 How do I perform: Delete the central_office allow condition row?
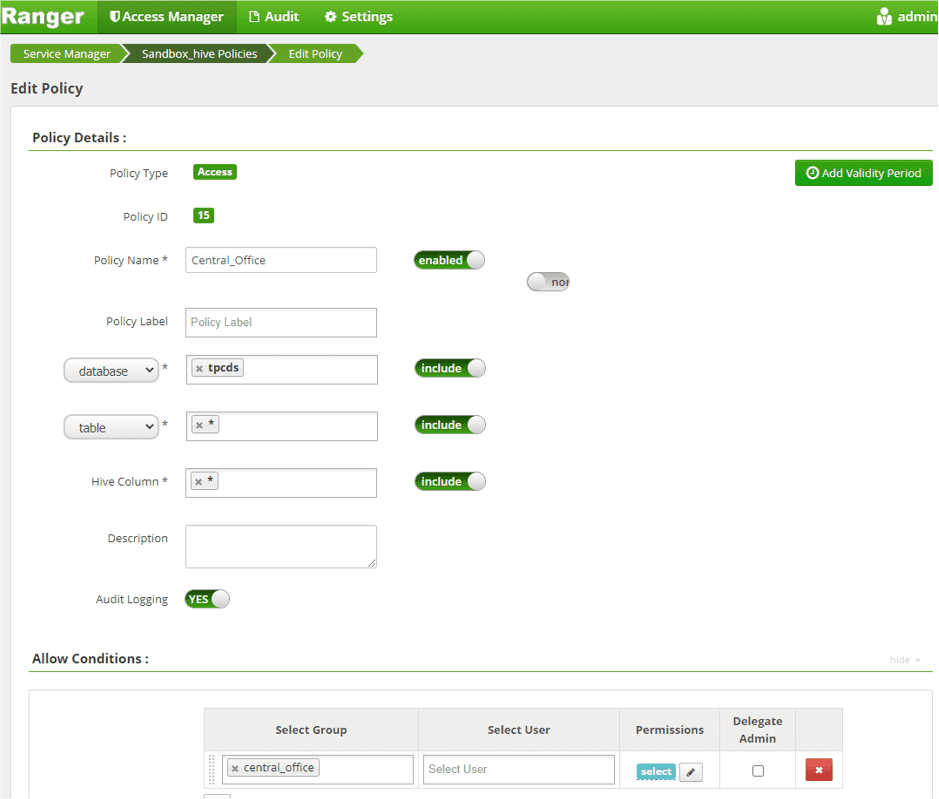click(819, 770)
